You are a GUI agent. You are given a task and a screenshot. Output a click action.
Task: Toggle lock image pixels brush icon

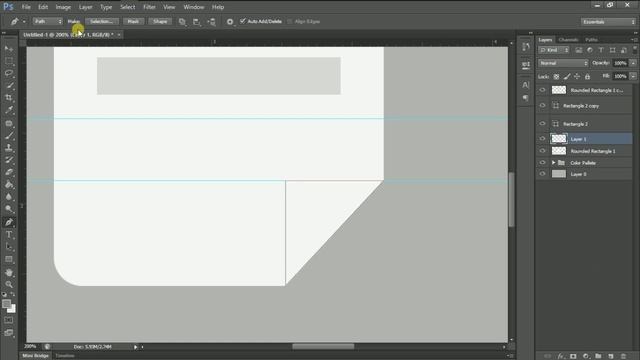click(567, 76)
